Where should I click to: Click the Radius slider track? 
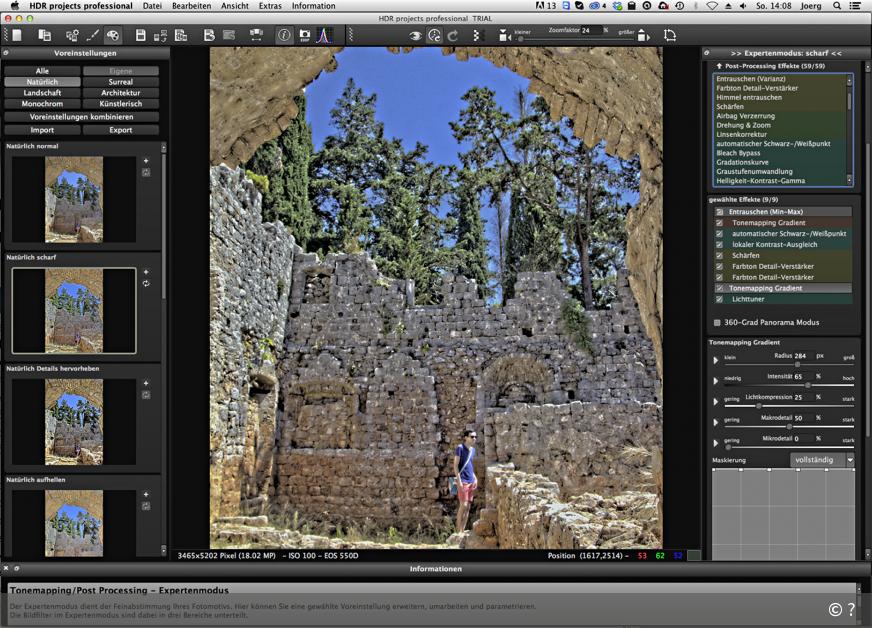[789, 364]
